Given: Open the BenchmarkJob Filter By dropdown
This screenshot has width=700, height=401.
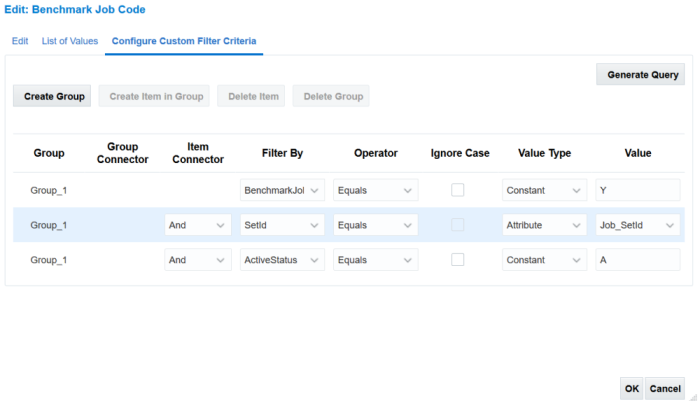Looking at the screenshot, I should pos(283,190).
